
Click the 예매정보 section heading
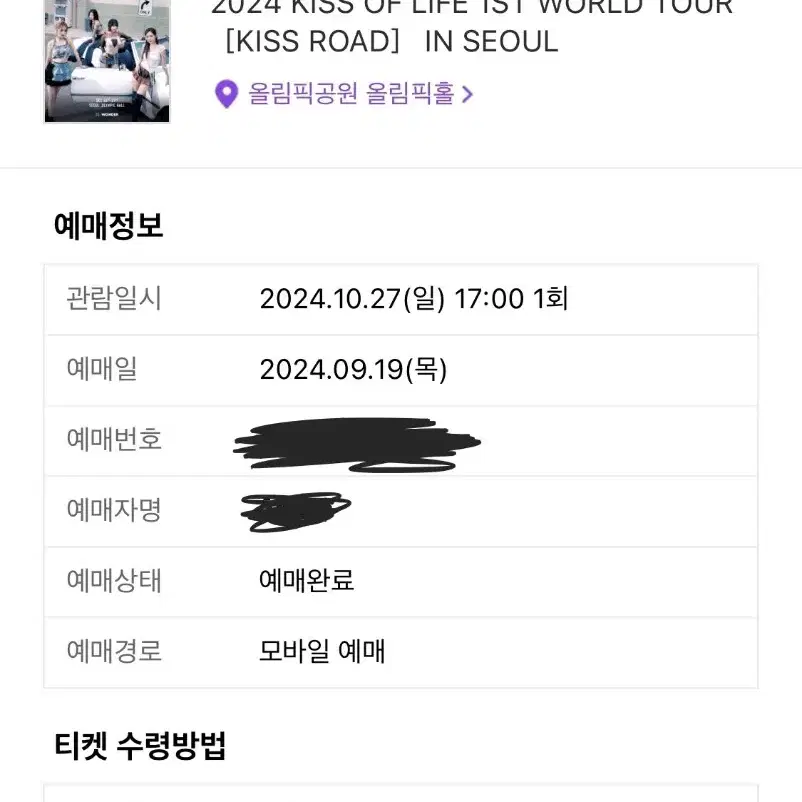click(108, 226)
